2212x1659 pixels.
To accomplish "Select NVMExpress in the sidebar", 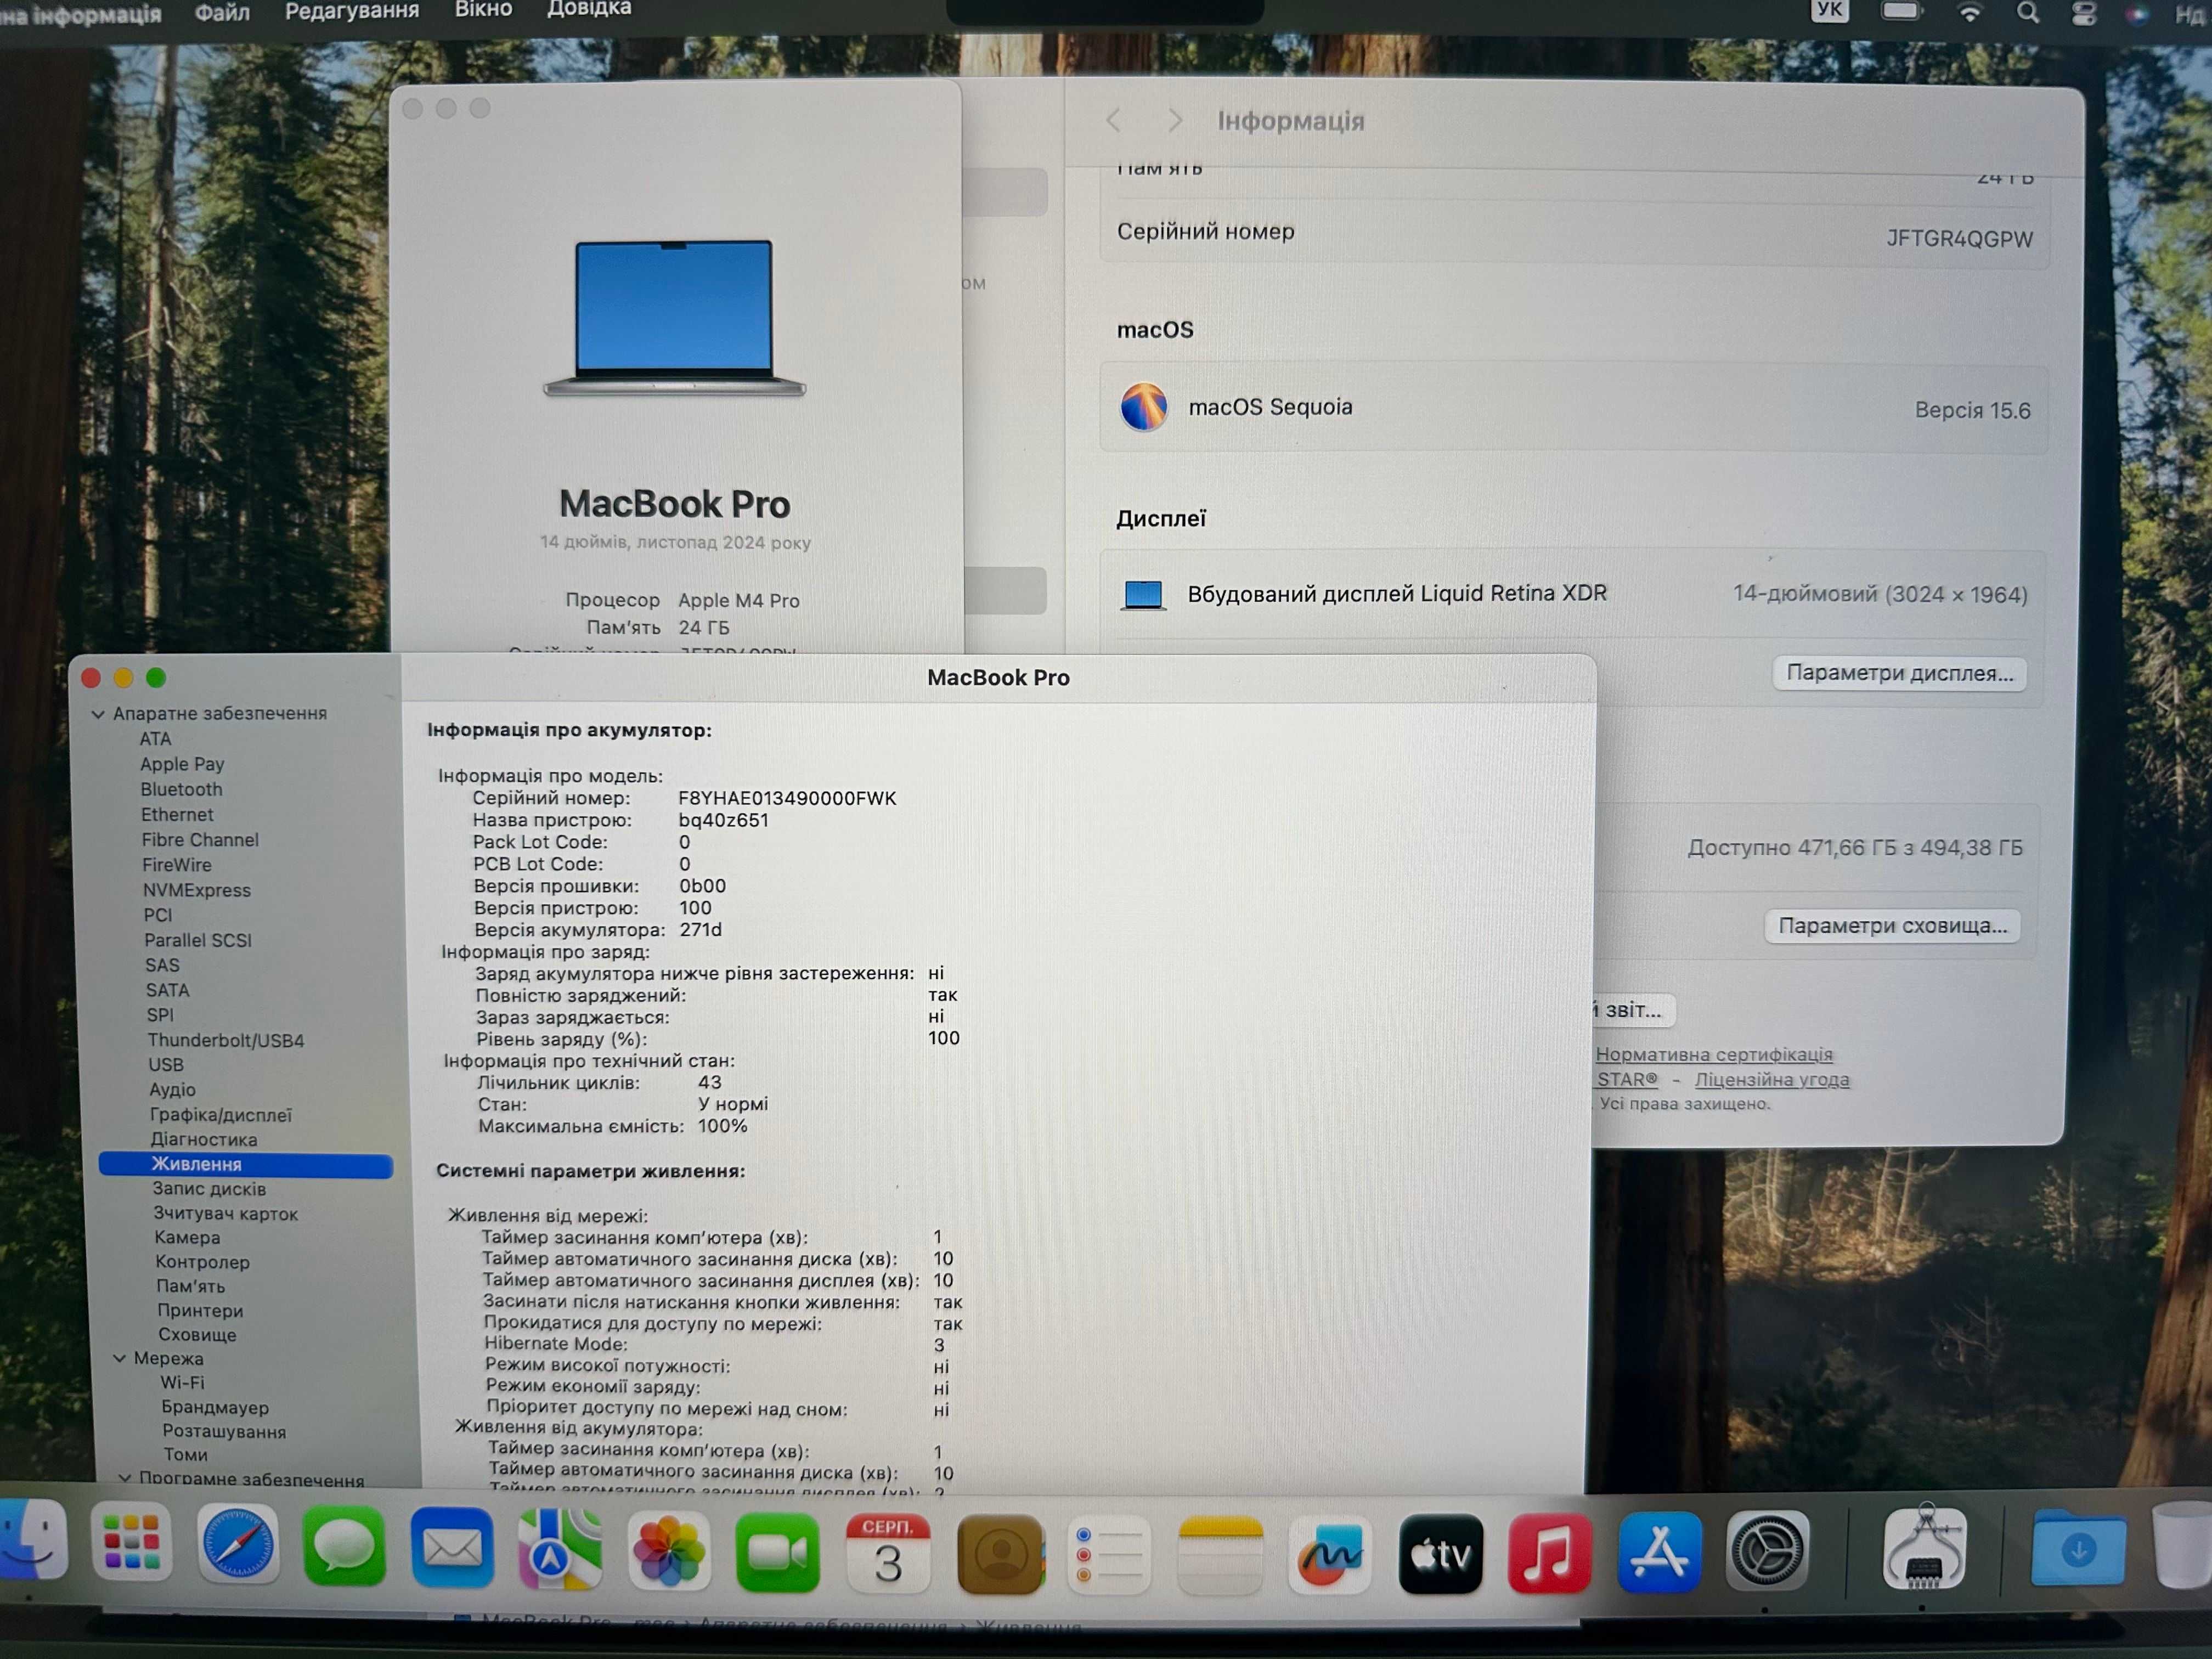I will pyautogui.click(x=196, y=890).
